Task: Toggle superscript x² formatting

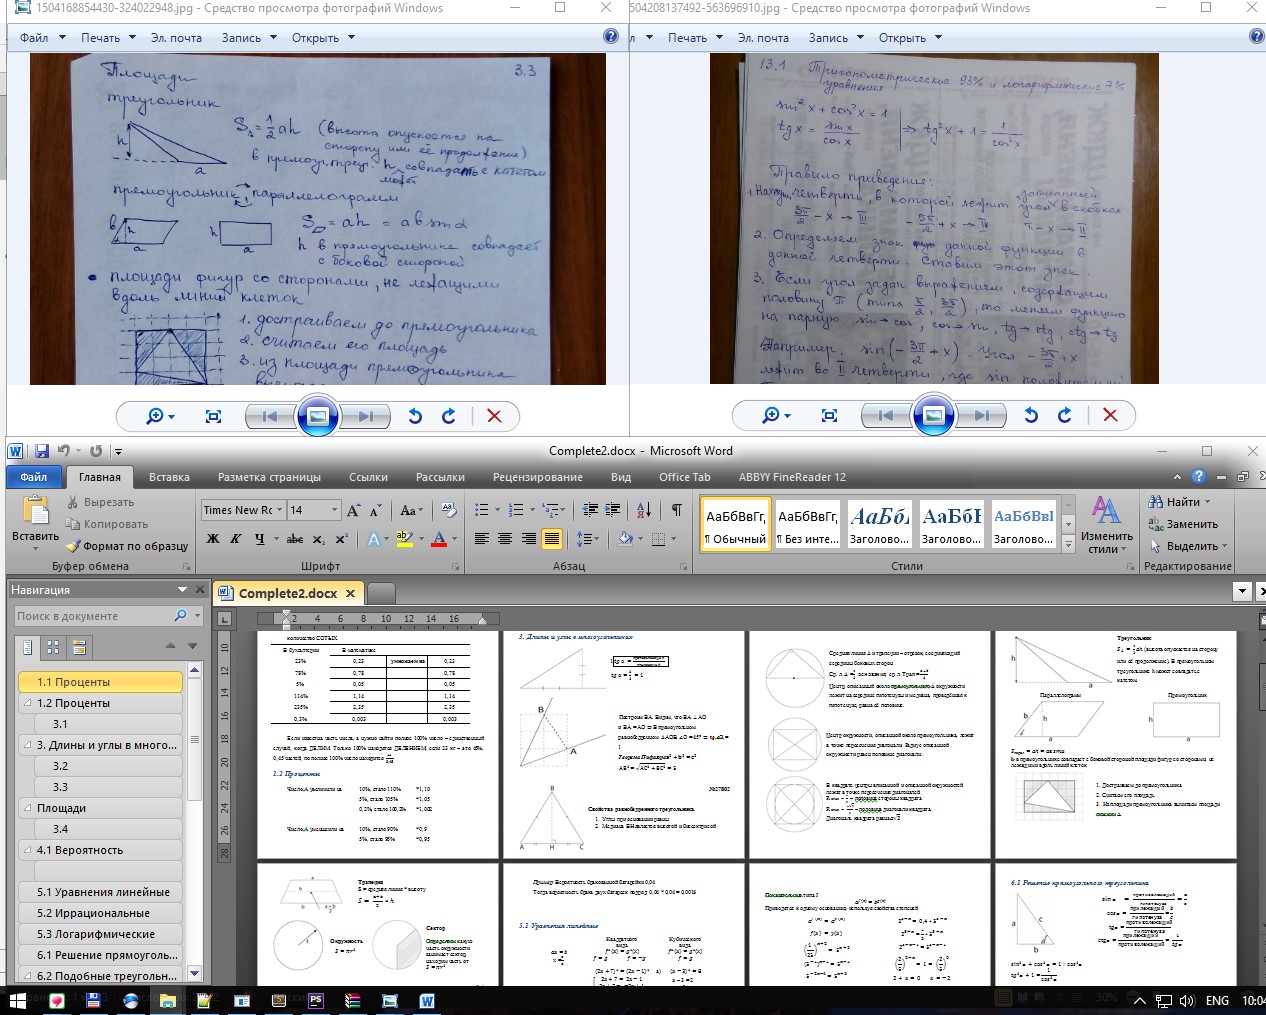Action: 342,539
